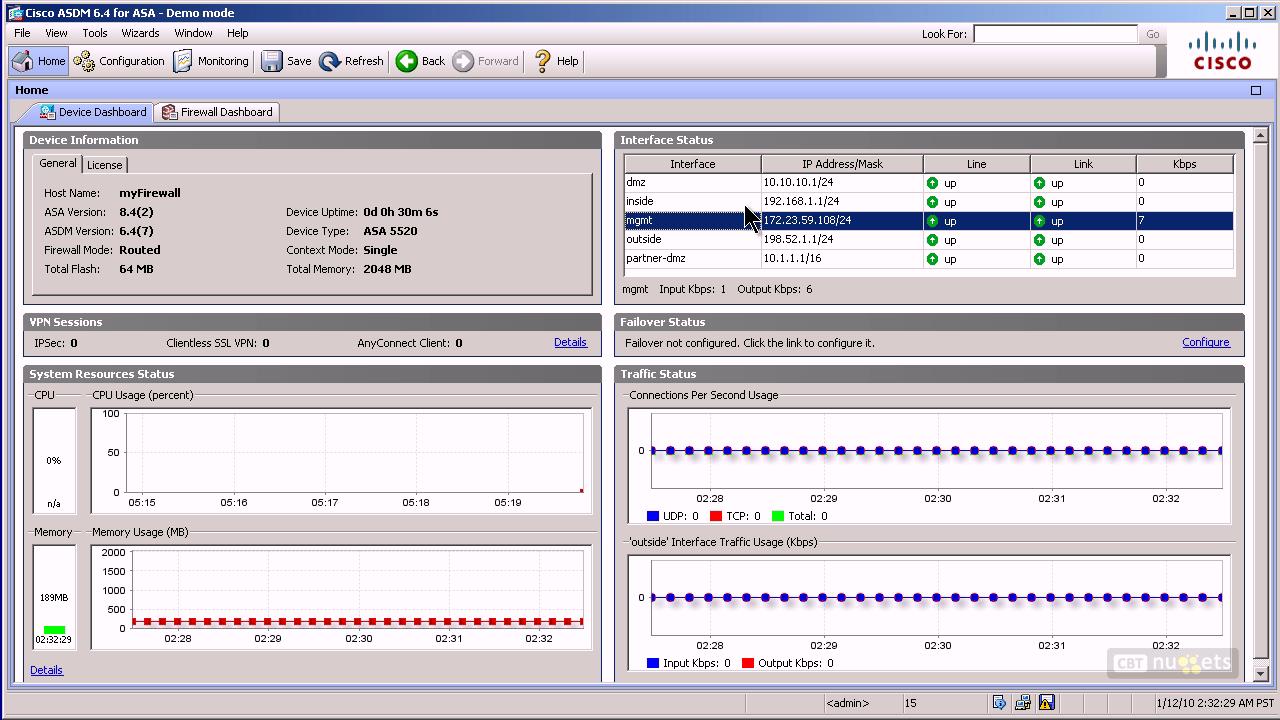1280x720 pixels.
Task: Click the Home toolbar icon
Action: pos(39,61)
